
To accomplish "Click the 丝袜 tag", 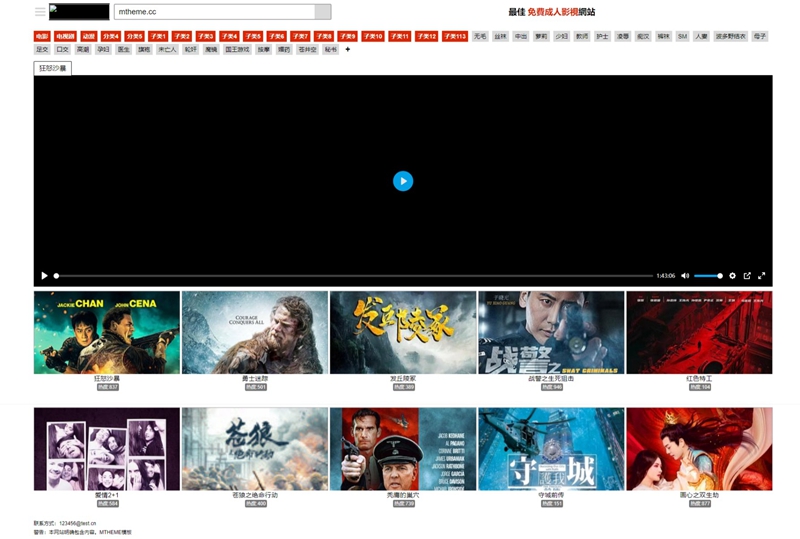I will (500, 36).
